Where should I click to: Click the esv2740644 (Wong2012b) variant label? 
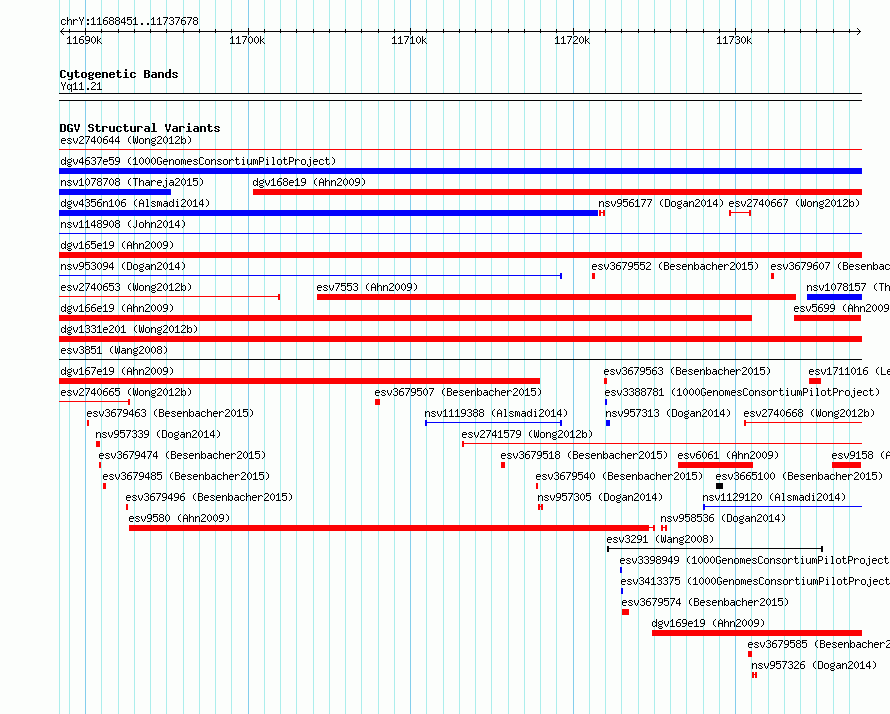tap(126, 140)
